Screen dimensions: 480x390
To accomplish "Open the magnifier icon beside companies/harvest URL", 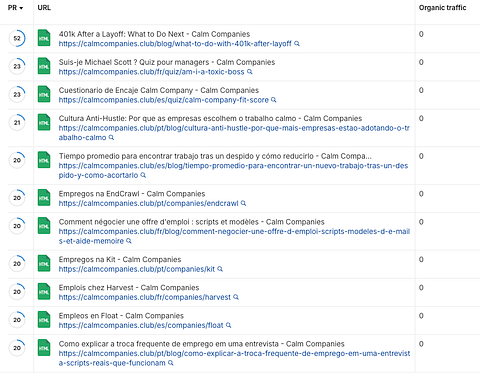I will click(x=236, y=297).
